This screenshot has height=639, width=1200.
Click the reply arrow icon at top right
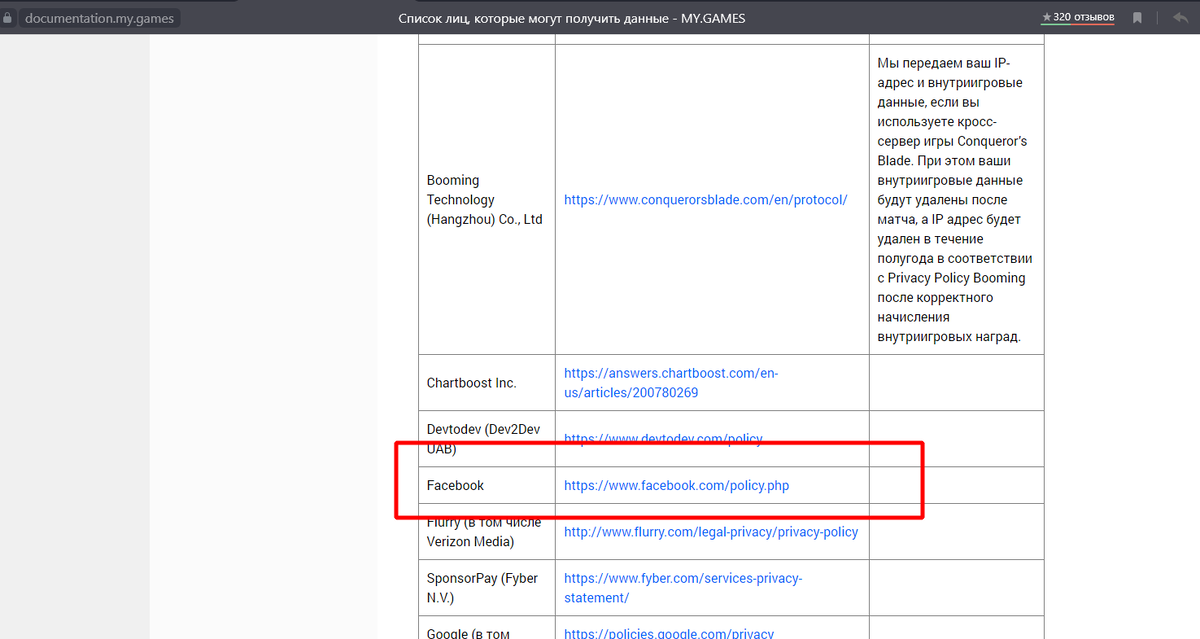click(1180, 17)
